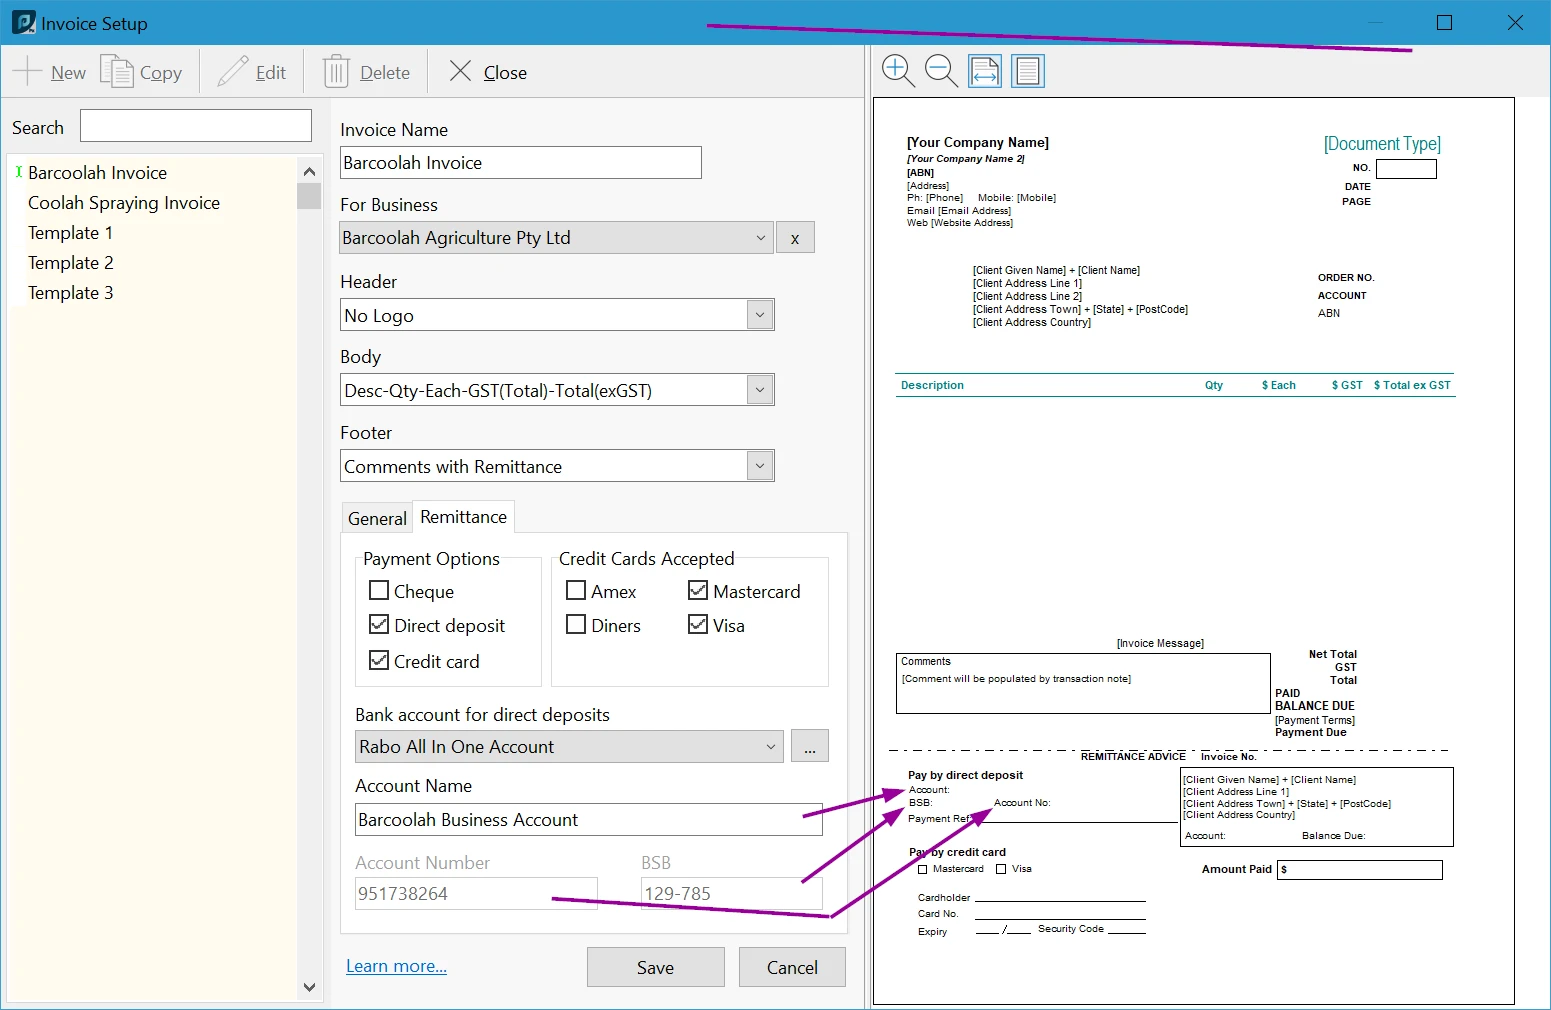
Task: Switch to the General tab
Action: tap(377, 518)
